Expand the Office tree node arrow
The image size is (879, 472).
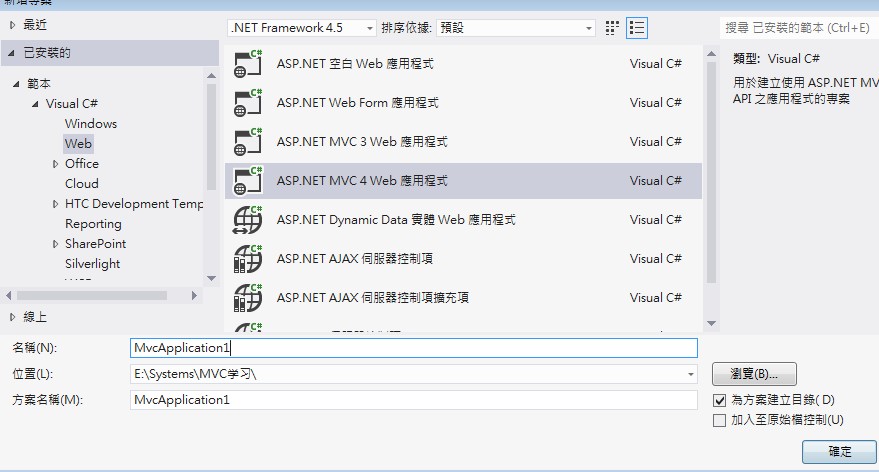coord(55,164)
